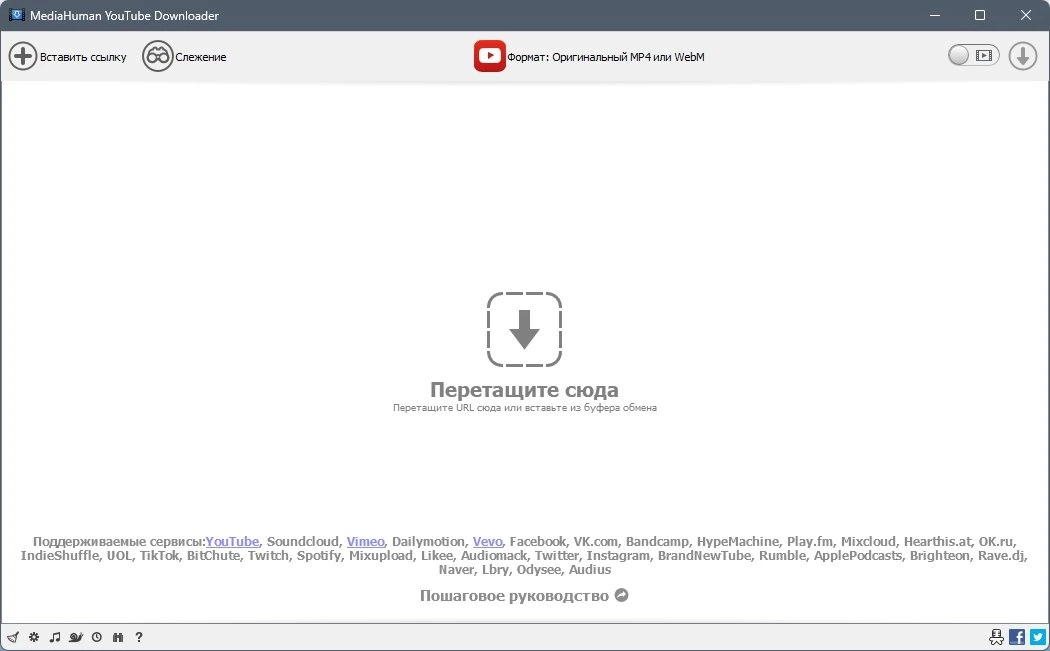Minimize the MediaHuman YouTube Downloader window
Screen dimensions: 1050x651
(935, 15)
